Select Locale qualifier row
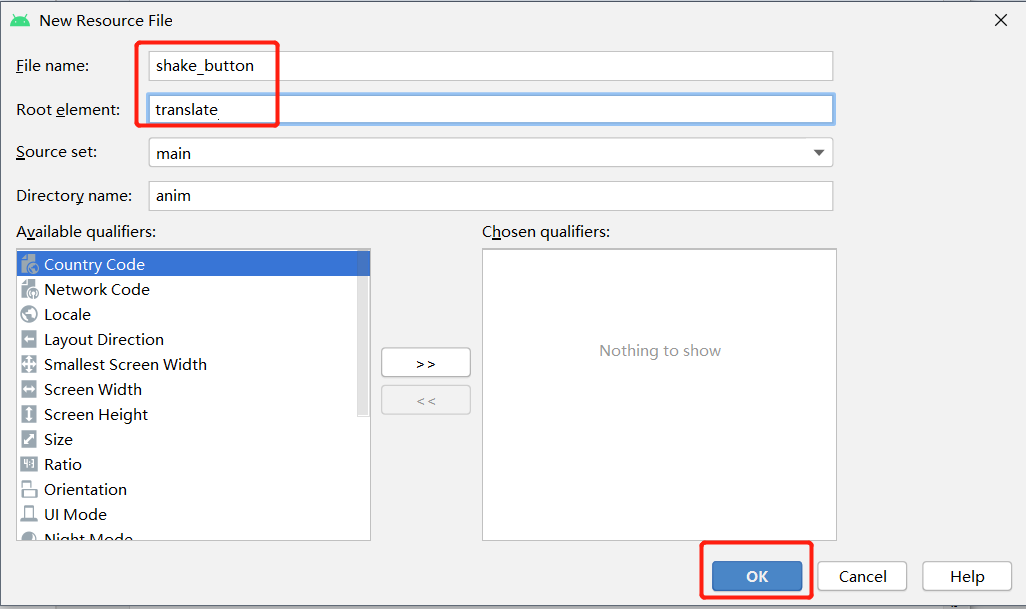Image resolution: width=1026 pixels, height=609 pixels. pyautogui.click(x=187, y=315)
